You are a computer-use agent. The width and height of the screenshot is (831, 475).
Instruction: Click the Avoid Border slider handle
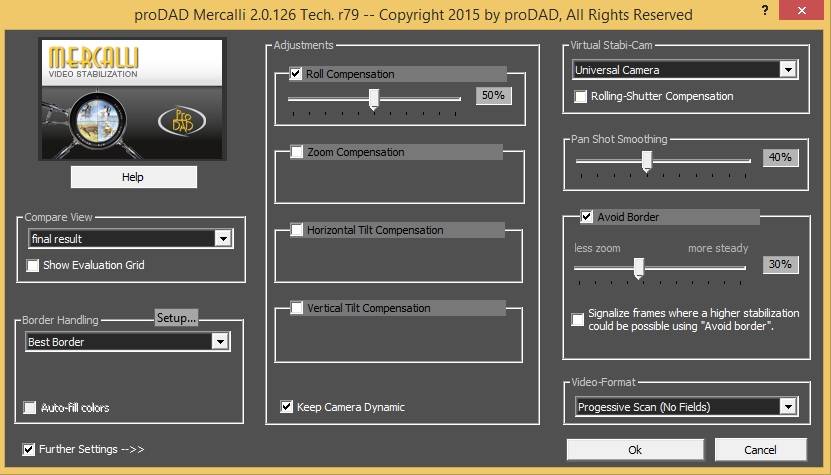click(639, 268)
